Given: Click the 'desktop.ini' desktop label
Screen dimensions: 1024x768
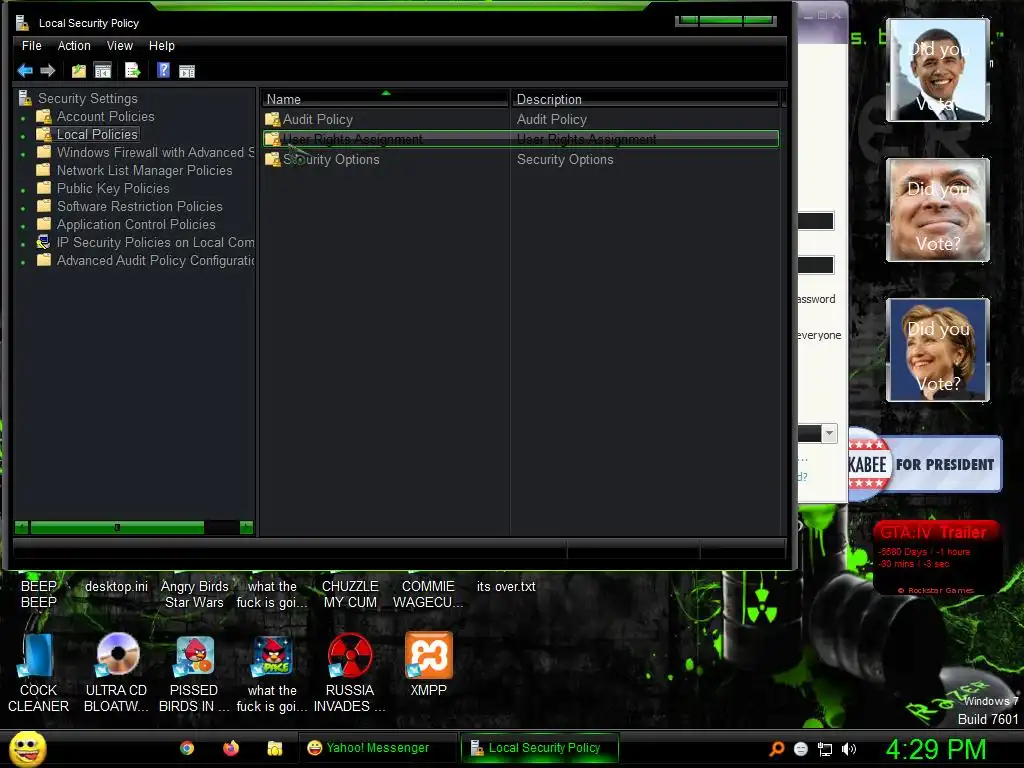Looking at the screenshot, I should pyautogui.click(x=116, y=586).
